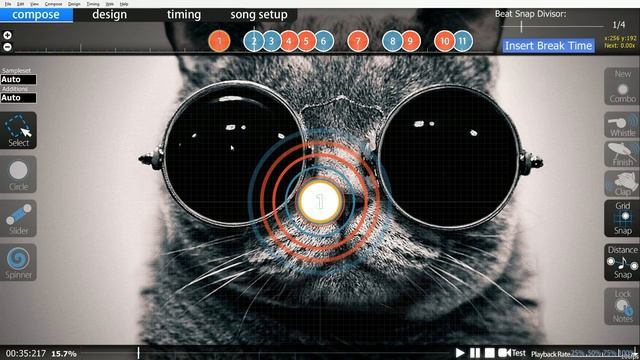Switch to the timing tab
This screenshot has height=360, width=640.
(x=184, y=15)
